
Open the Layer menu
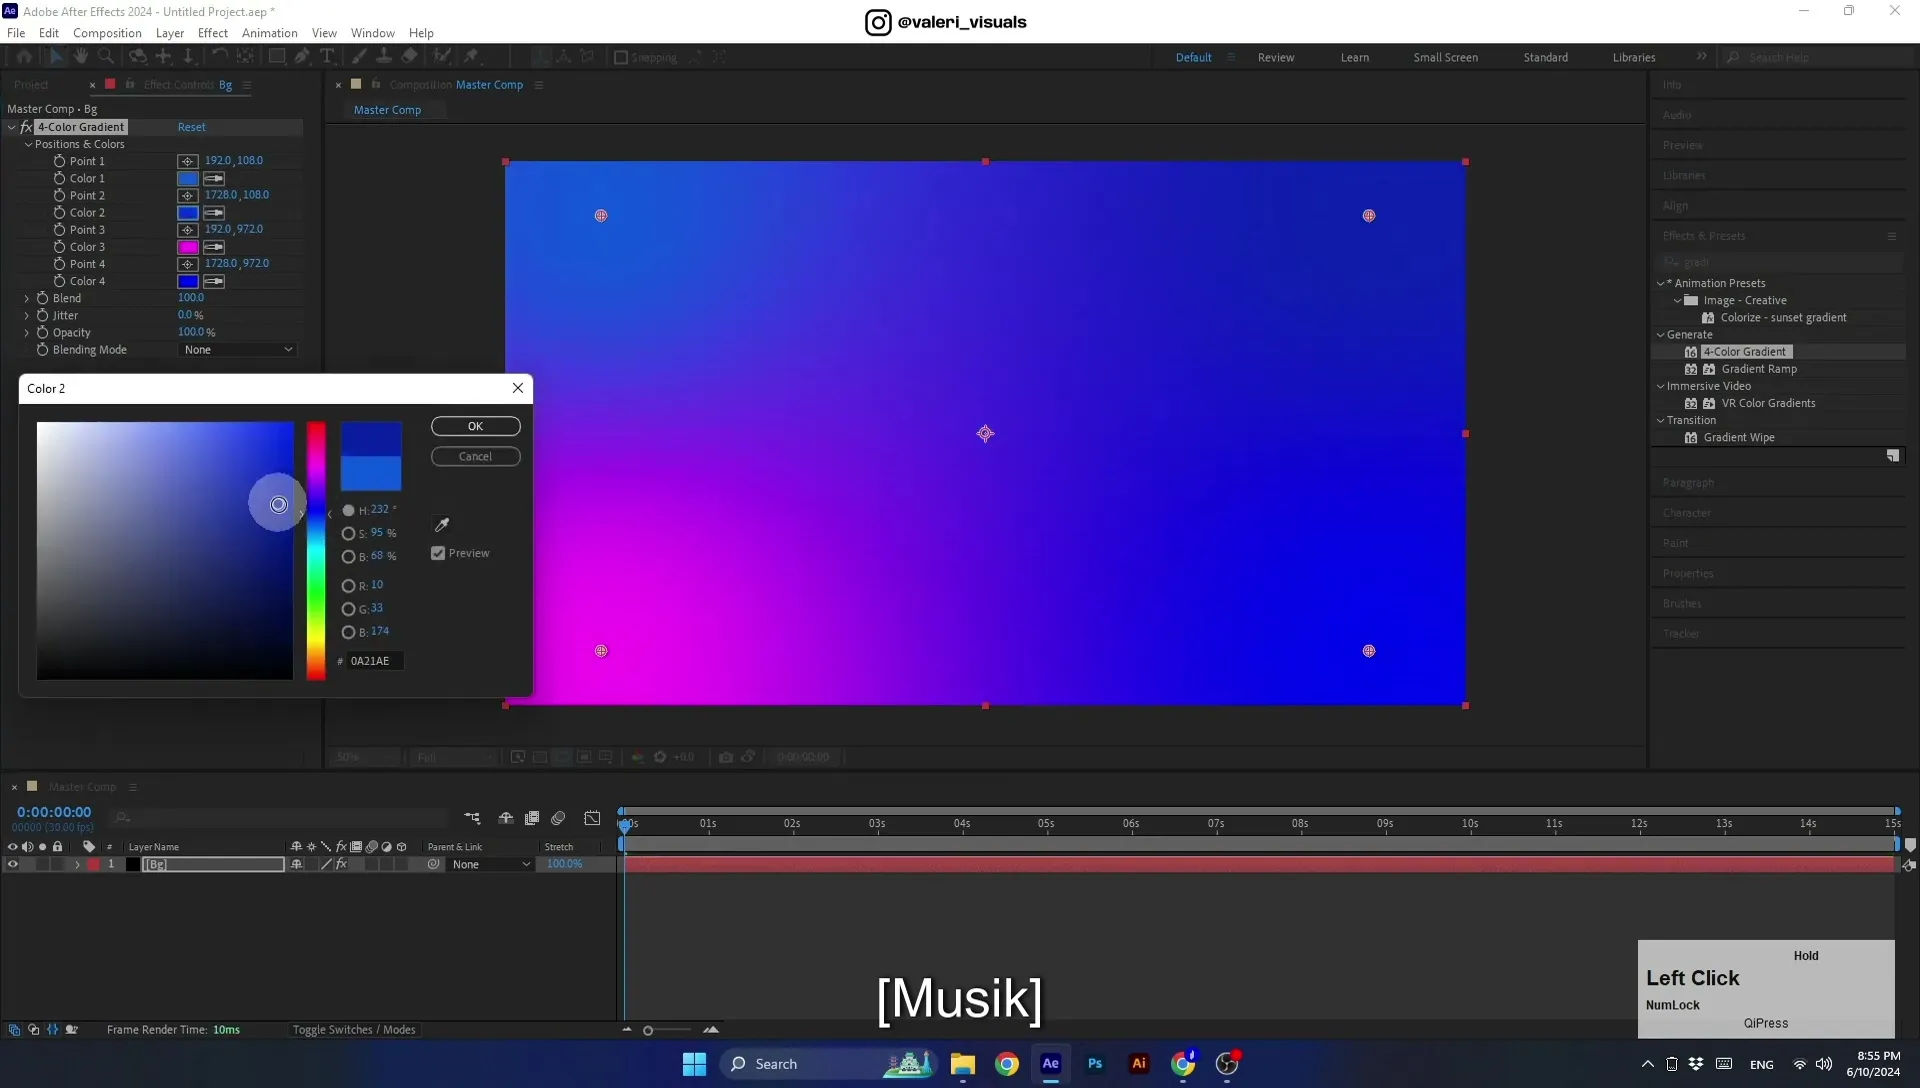pos(169,33)
